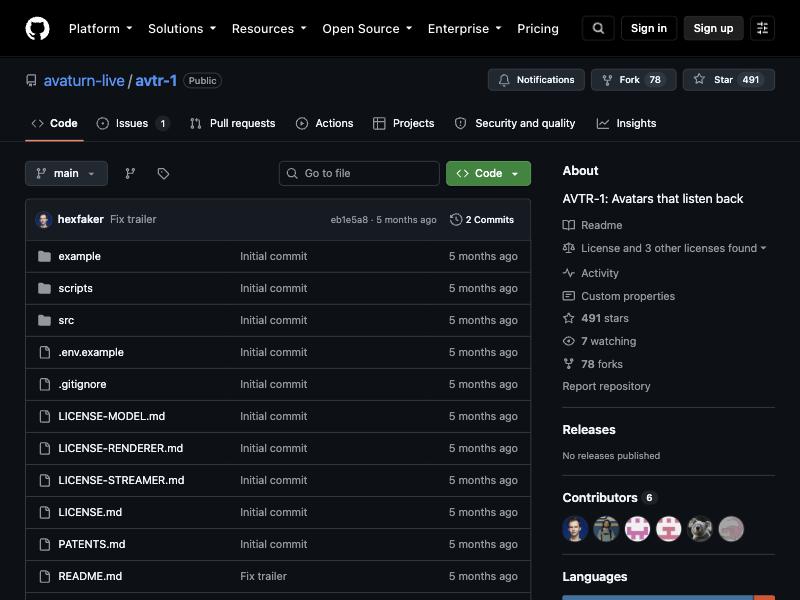Click the Sign in button
This screenshot has width=800, height=600.
648,28
